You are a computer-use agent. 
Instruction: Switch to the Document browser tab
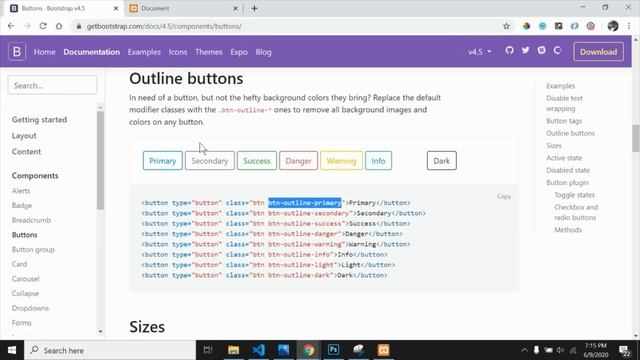[x=184, y=8]
